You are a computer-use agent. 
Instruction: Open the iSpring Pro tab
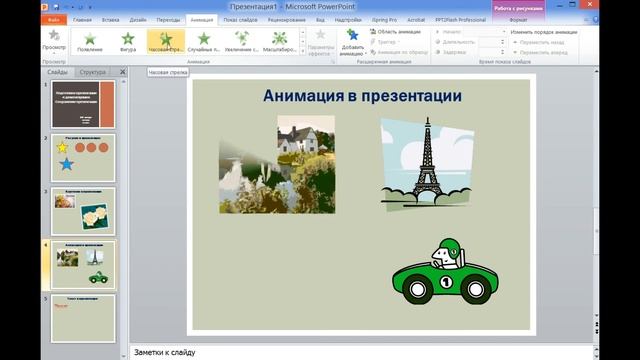[384, 20]
